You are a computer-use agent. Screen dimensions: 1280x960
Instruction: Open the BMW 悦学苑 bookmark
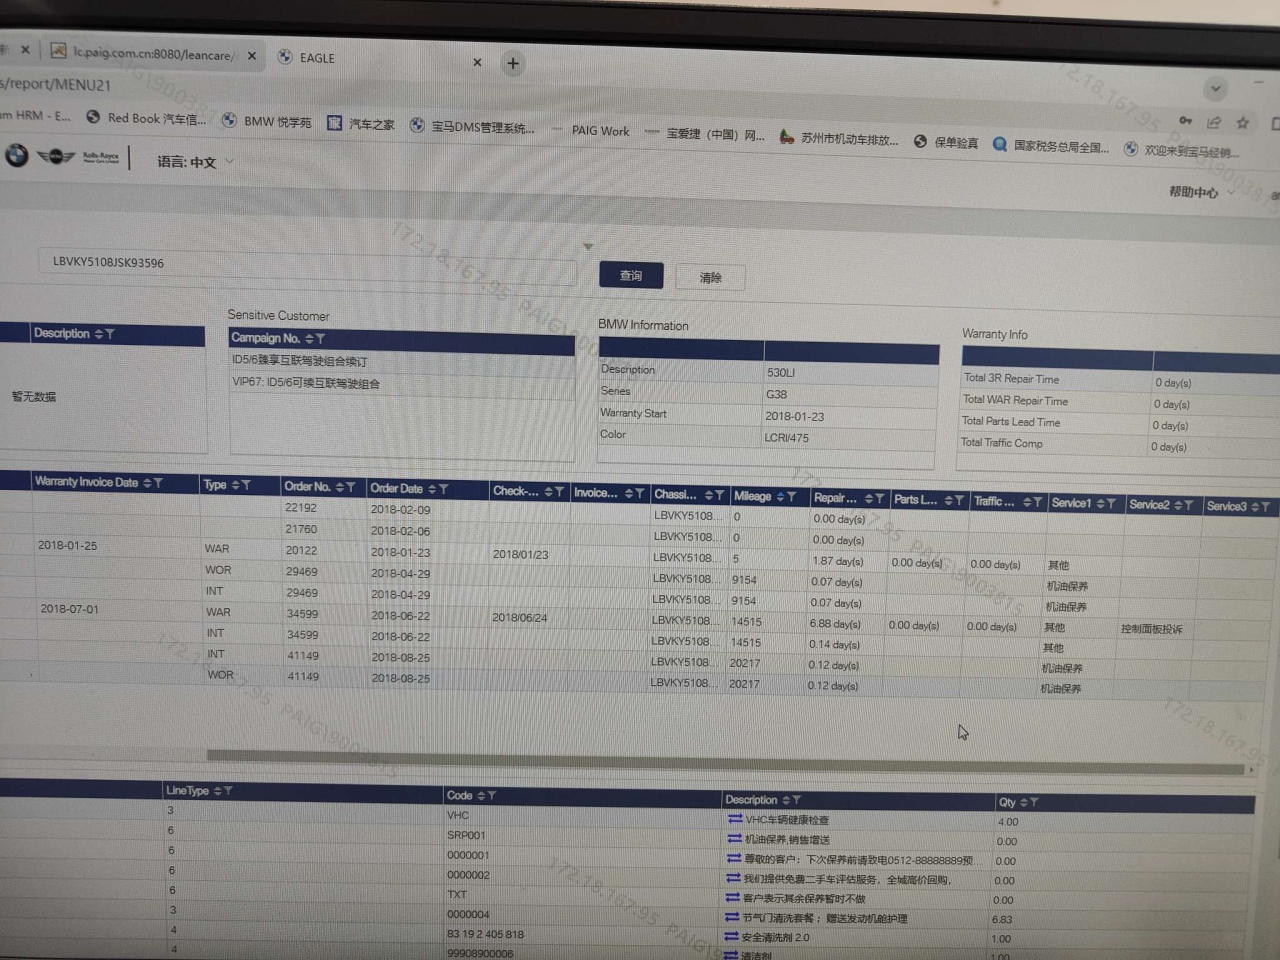266,121
